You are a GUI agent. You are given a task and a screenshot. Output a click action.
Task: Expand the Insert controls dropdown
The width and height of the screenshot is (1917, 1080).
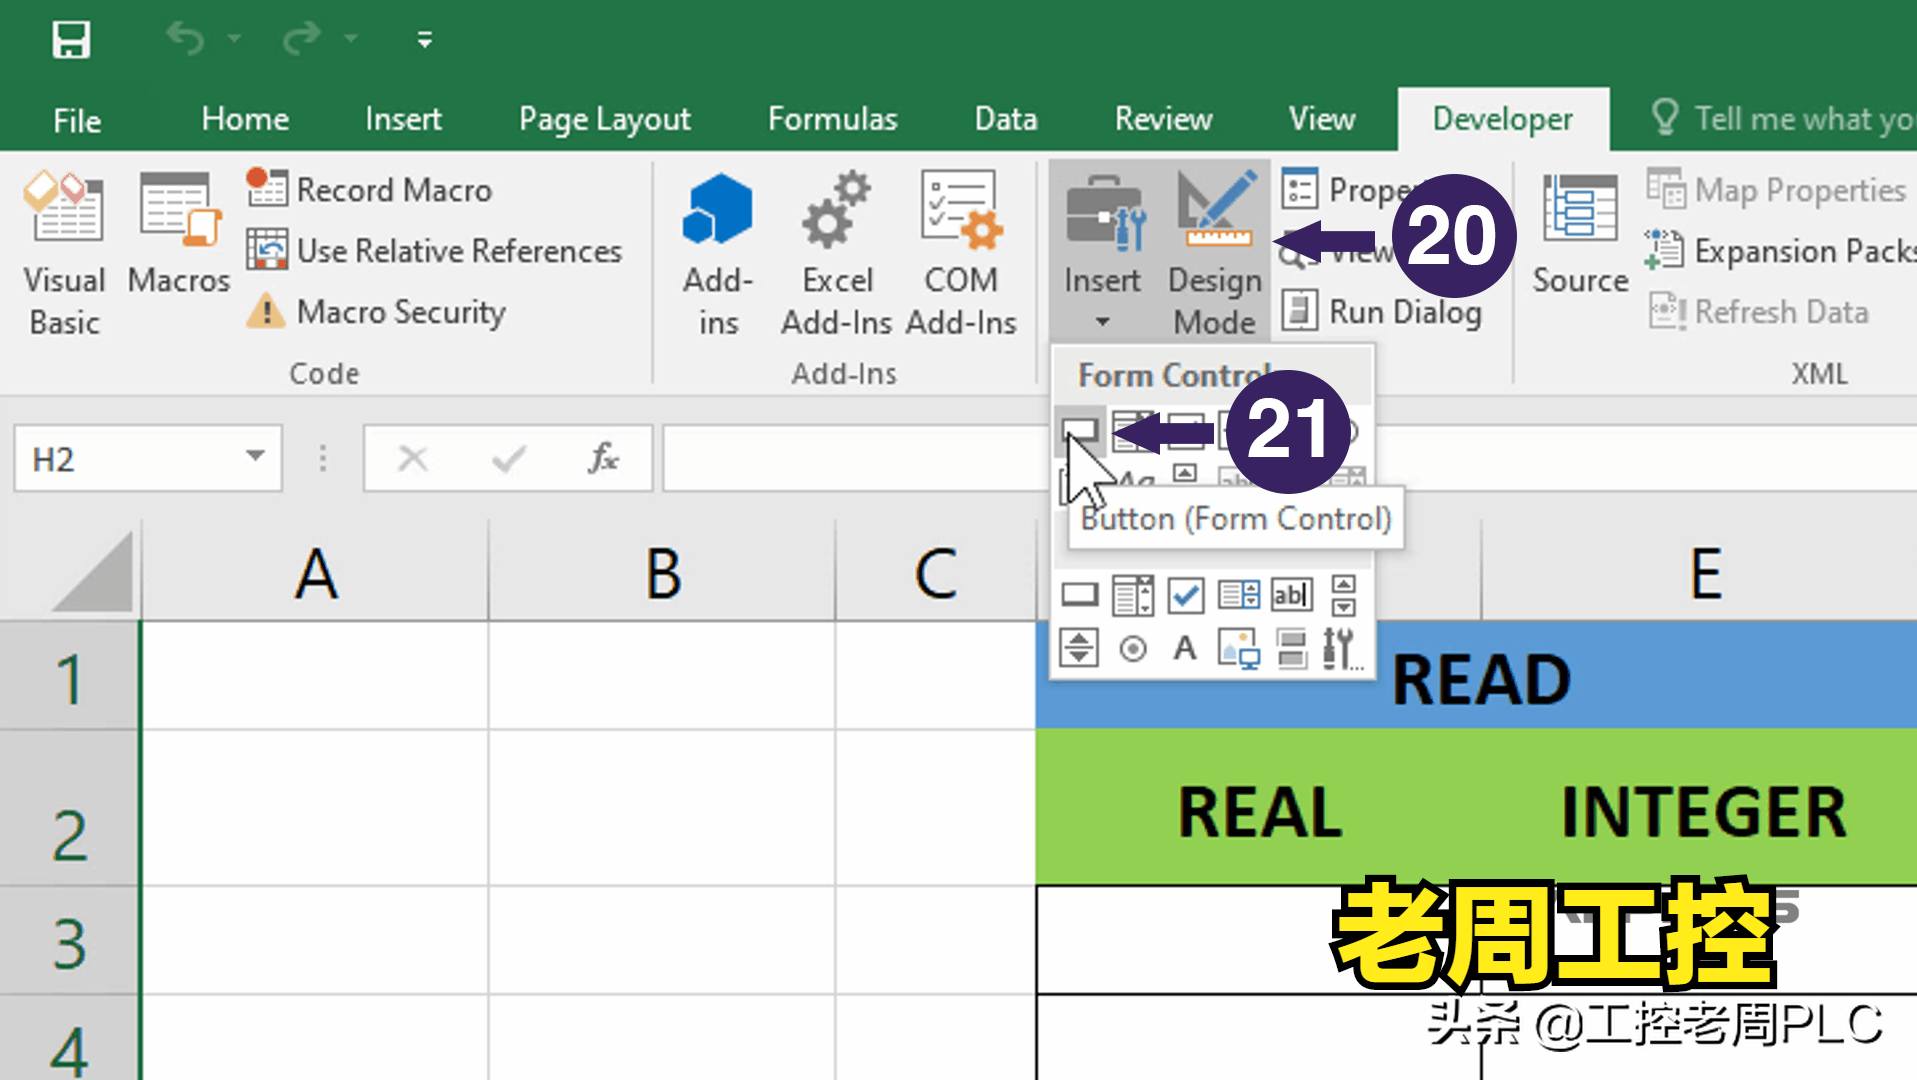click(x=1103, y=322)
